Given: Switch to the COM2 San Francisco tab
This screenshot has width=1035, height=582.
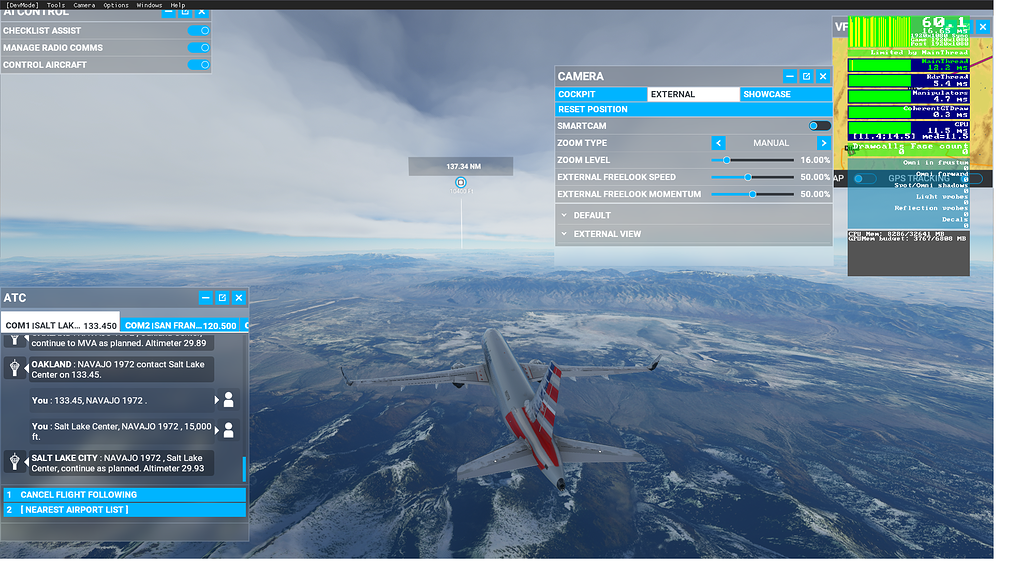Looking at the screenshot, I should (x=180, y=324).
